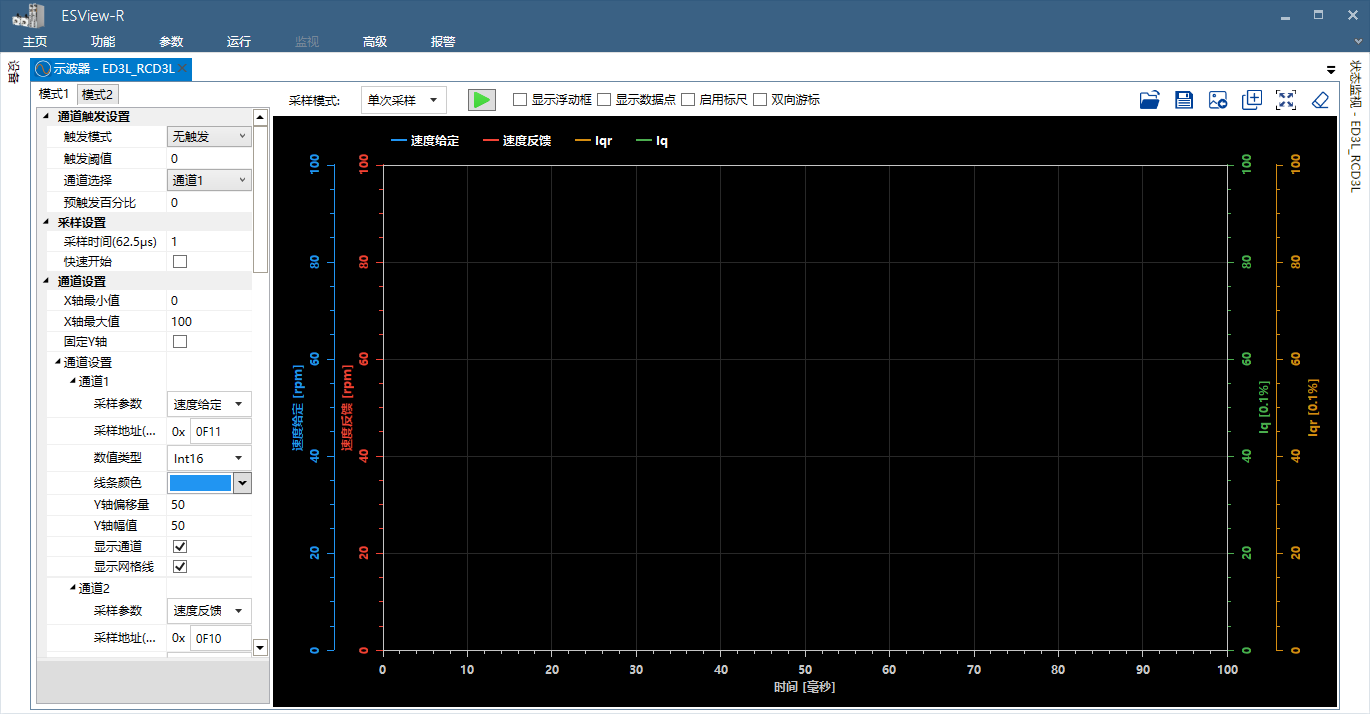Switch to 模式2 tab
This screenshot has height=714, width=1370.
click(x=98, y=95)
